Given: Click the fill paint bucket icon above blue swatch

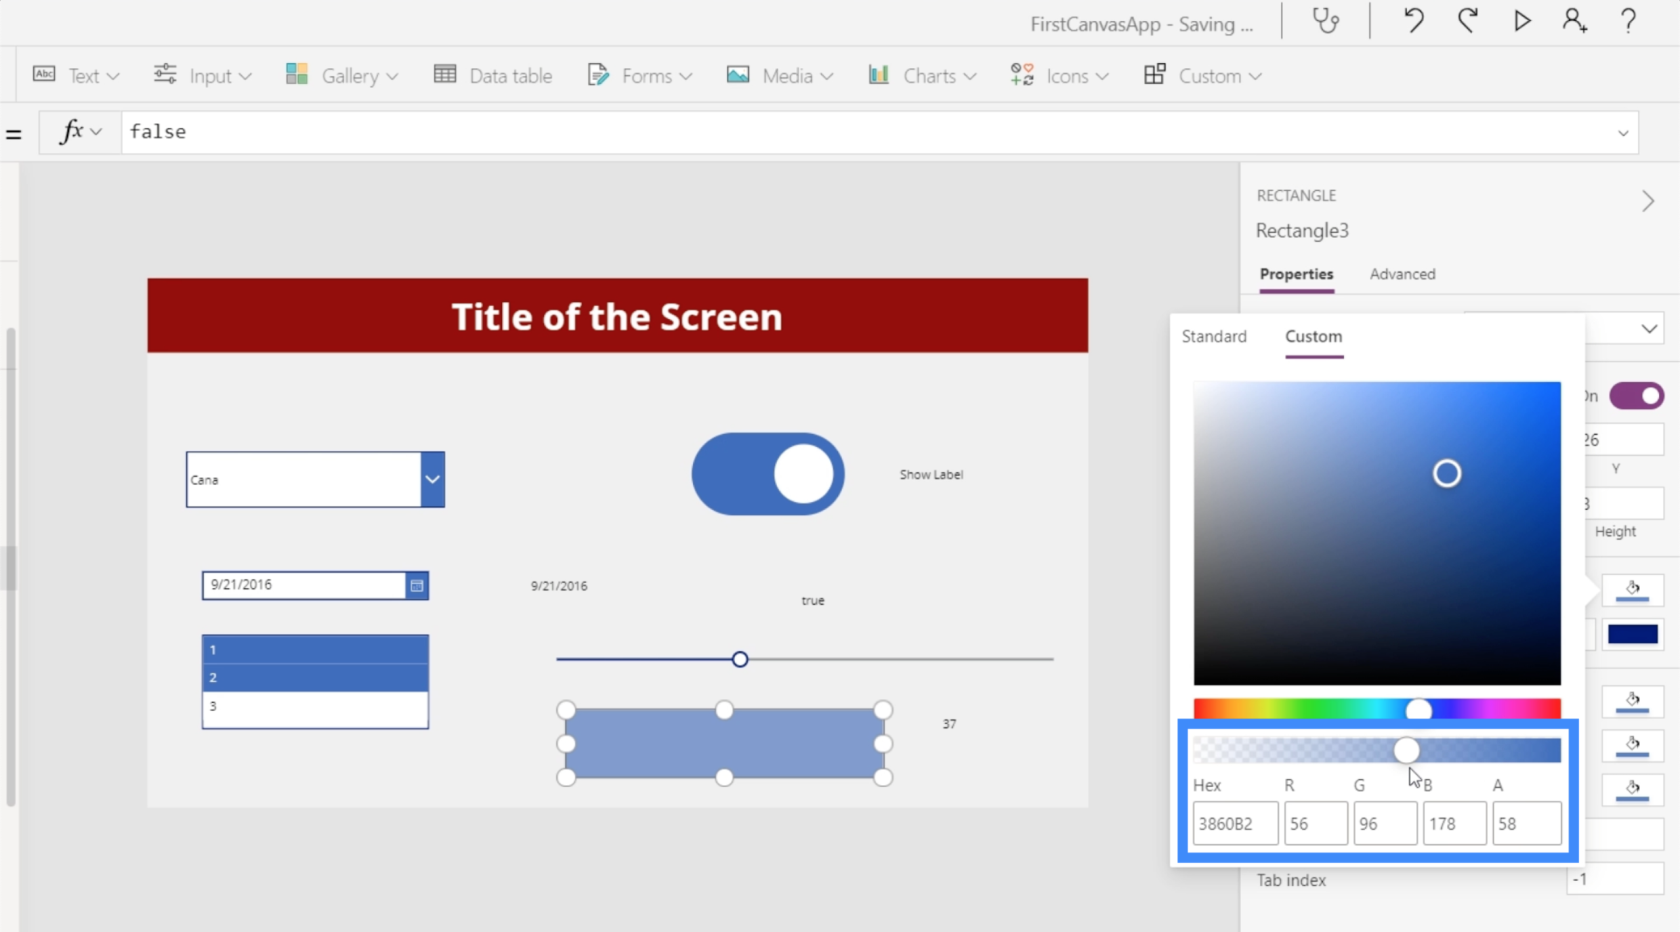Looking at the screenshot, I should tap(1632, 590).
